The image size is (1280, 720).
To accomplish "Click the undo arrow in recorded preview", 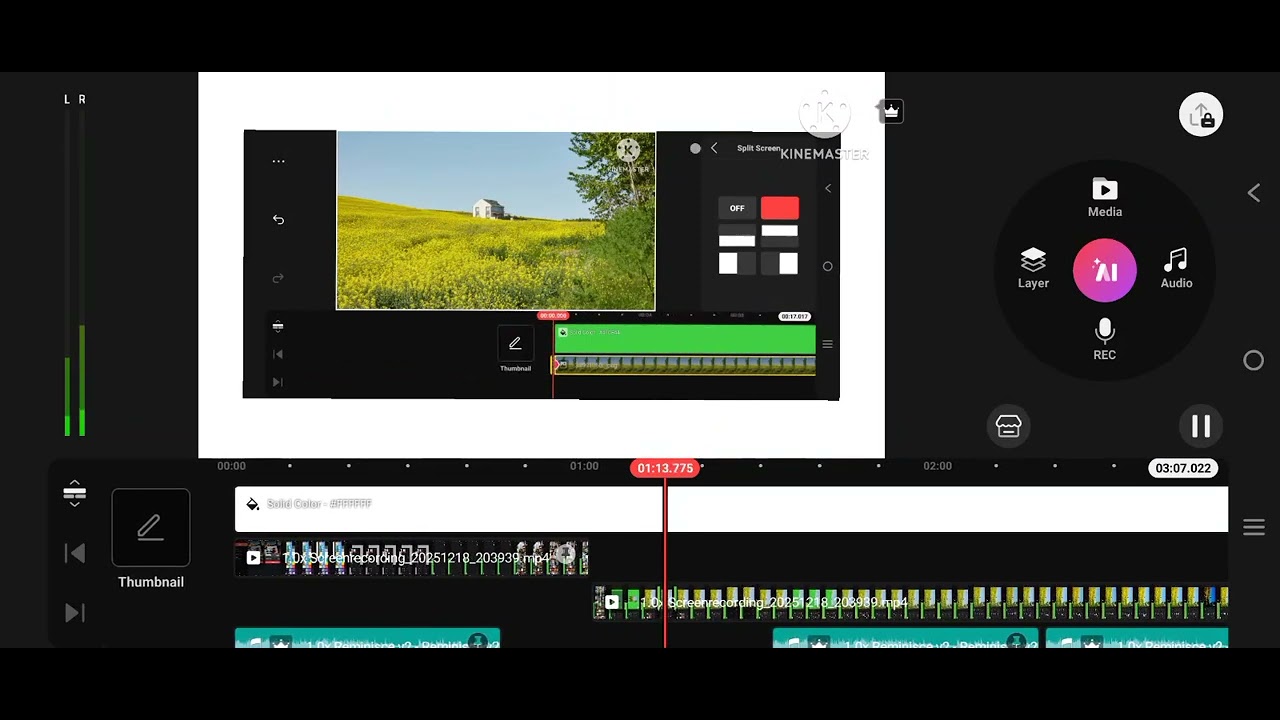I will click(278, 220).
